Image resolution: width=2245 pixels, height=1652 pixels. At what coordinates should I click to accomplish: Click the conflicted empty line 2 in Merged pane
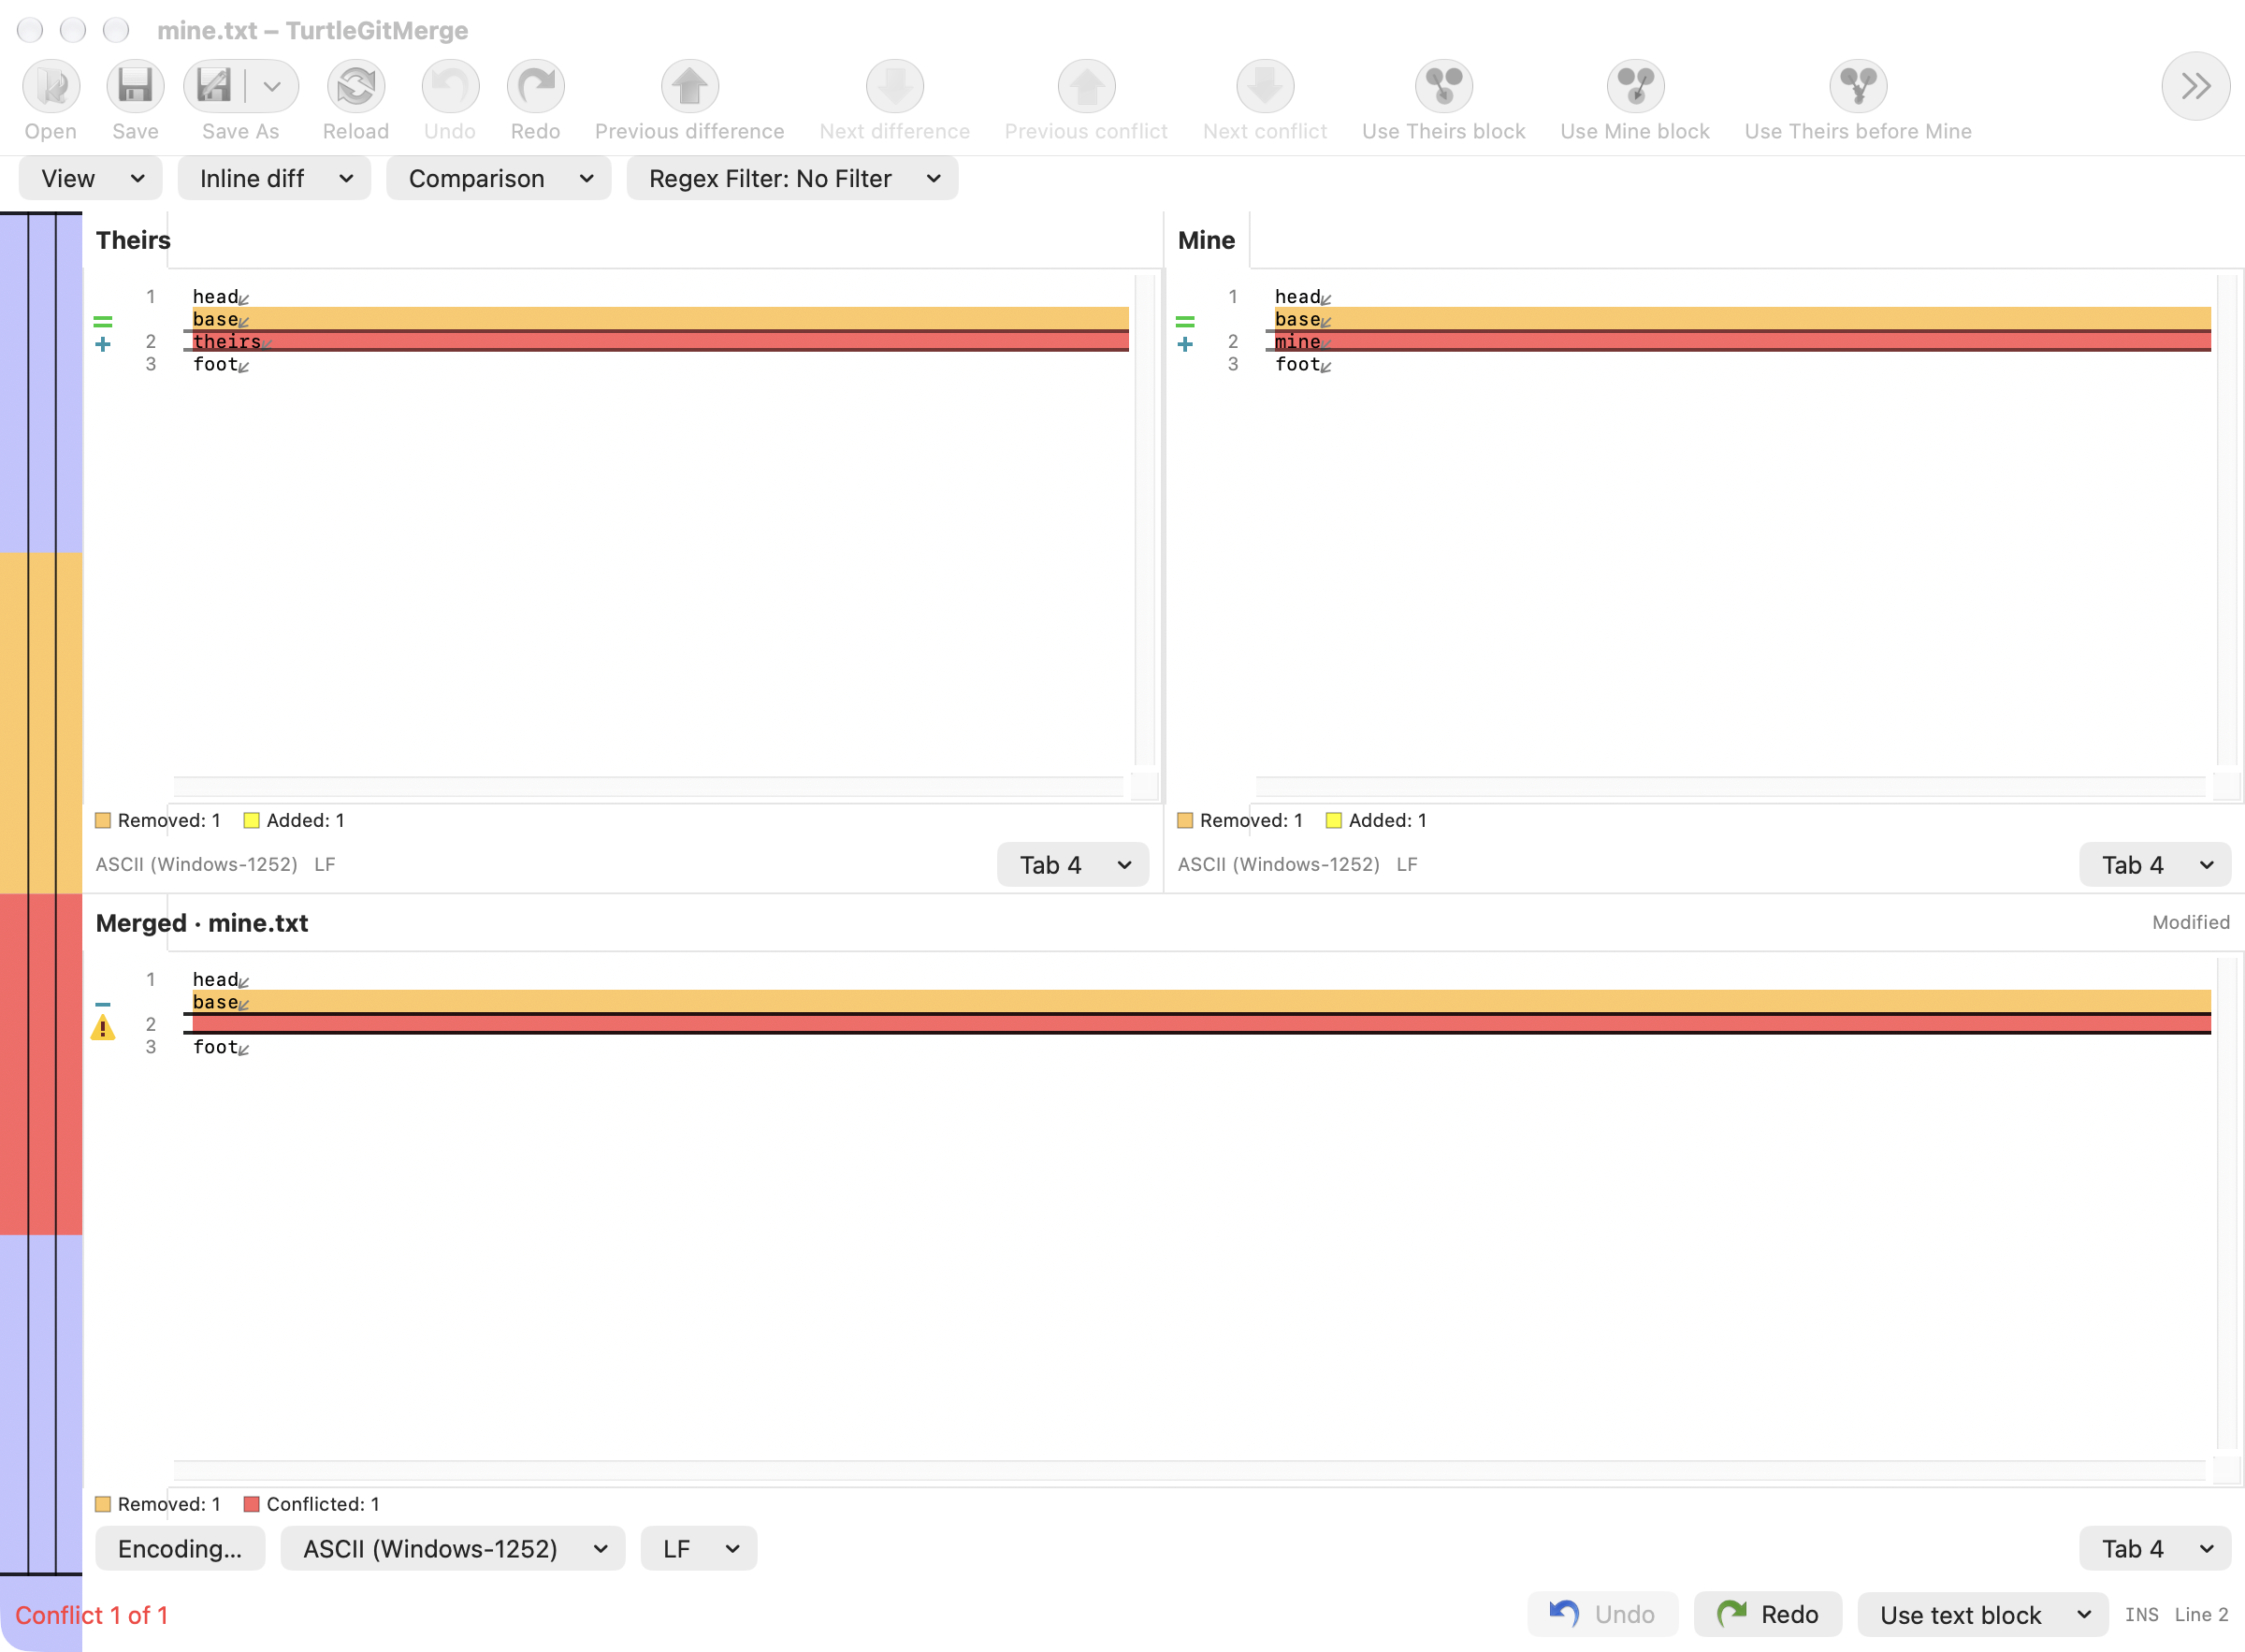coord(1197,1024)
